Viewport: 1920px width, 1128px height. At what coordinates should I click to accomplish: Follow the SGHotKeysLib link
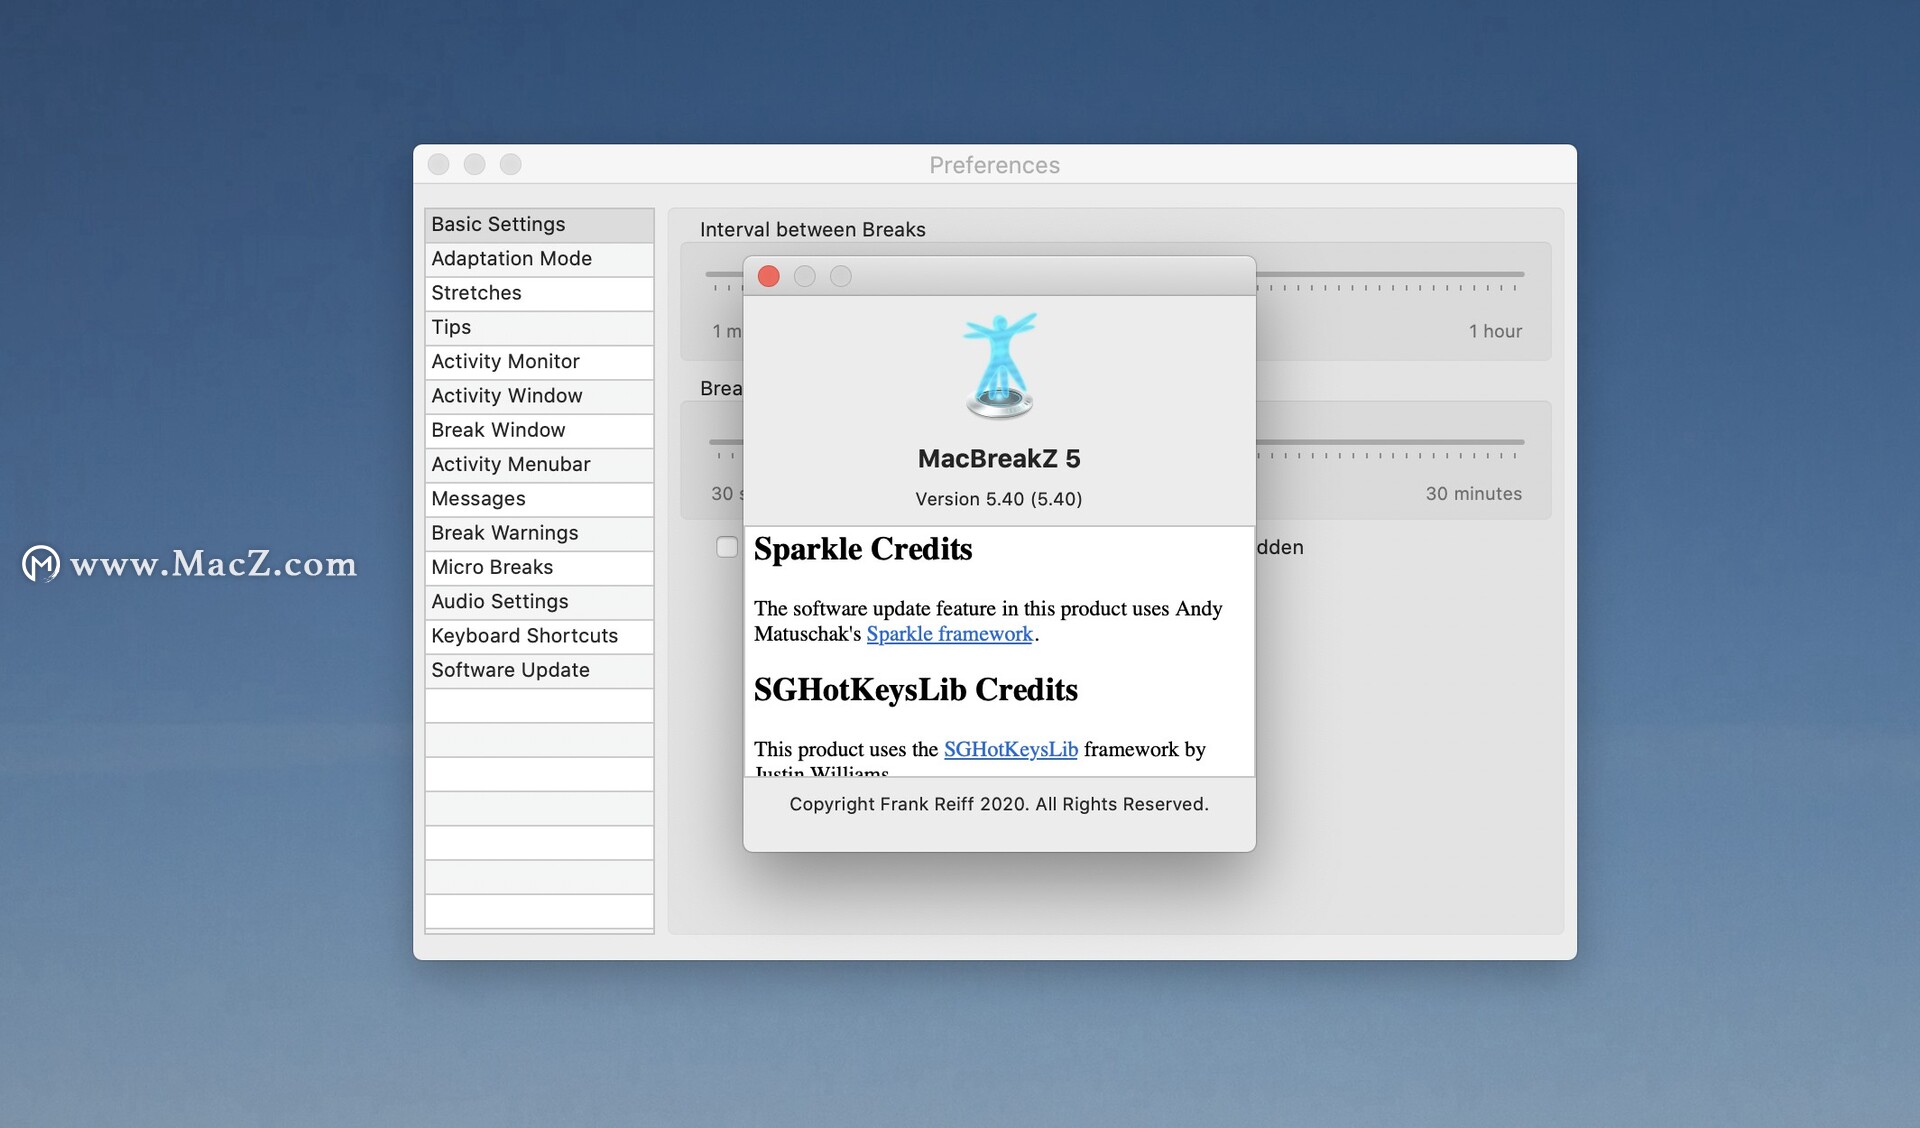coord(1010,749)
